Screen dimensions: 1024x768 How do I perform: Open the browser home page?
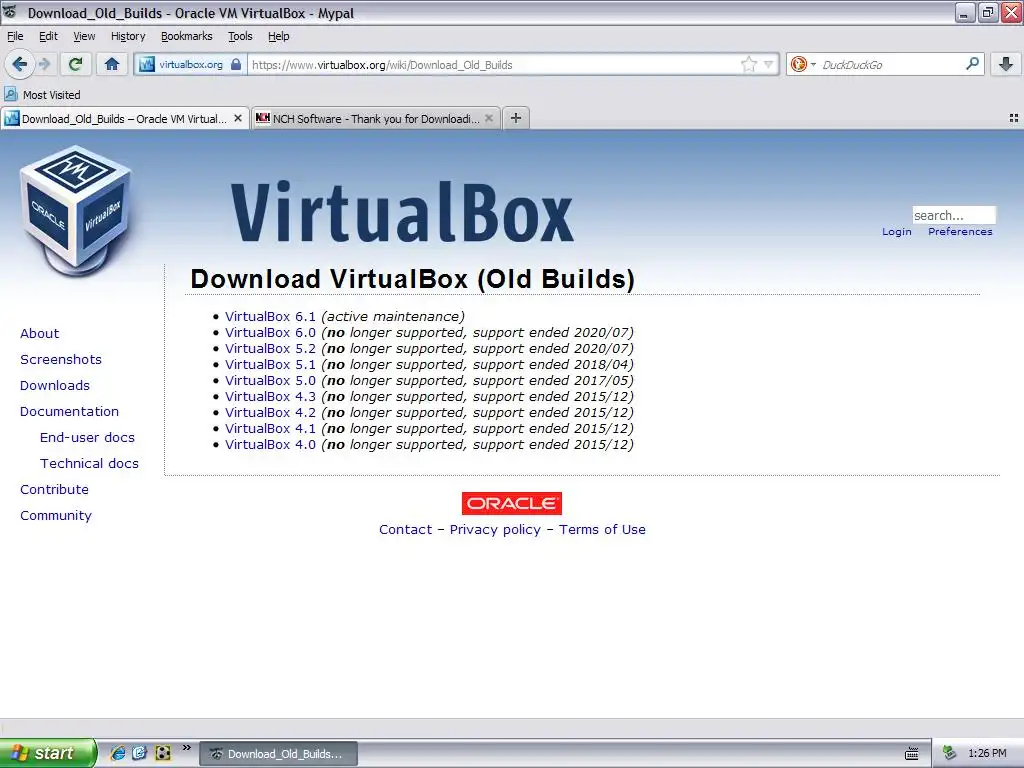pos(112,64)
